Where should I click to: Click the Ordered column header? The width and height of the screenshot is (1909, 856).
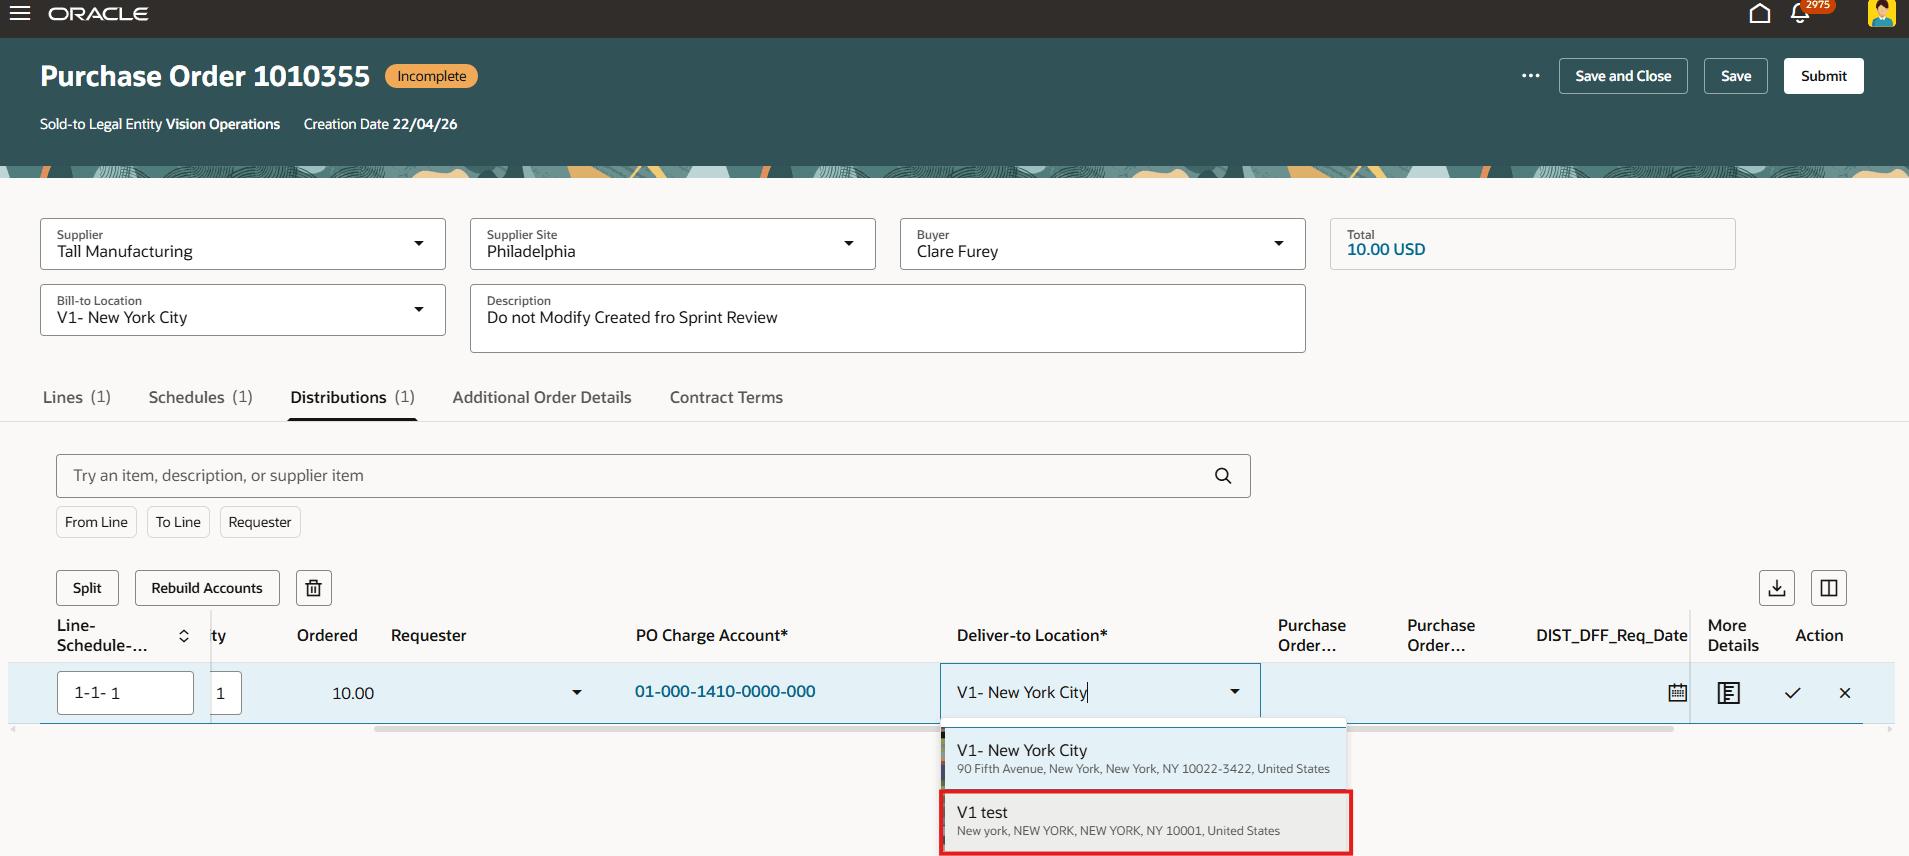click(x=327, y=635)
